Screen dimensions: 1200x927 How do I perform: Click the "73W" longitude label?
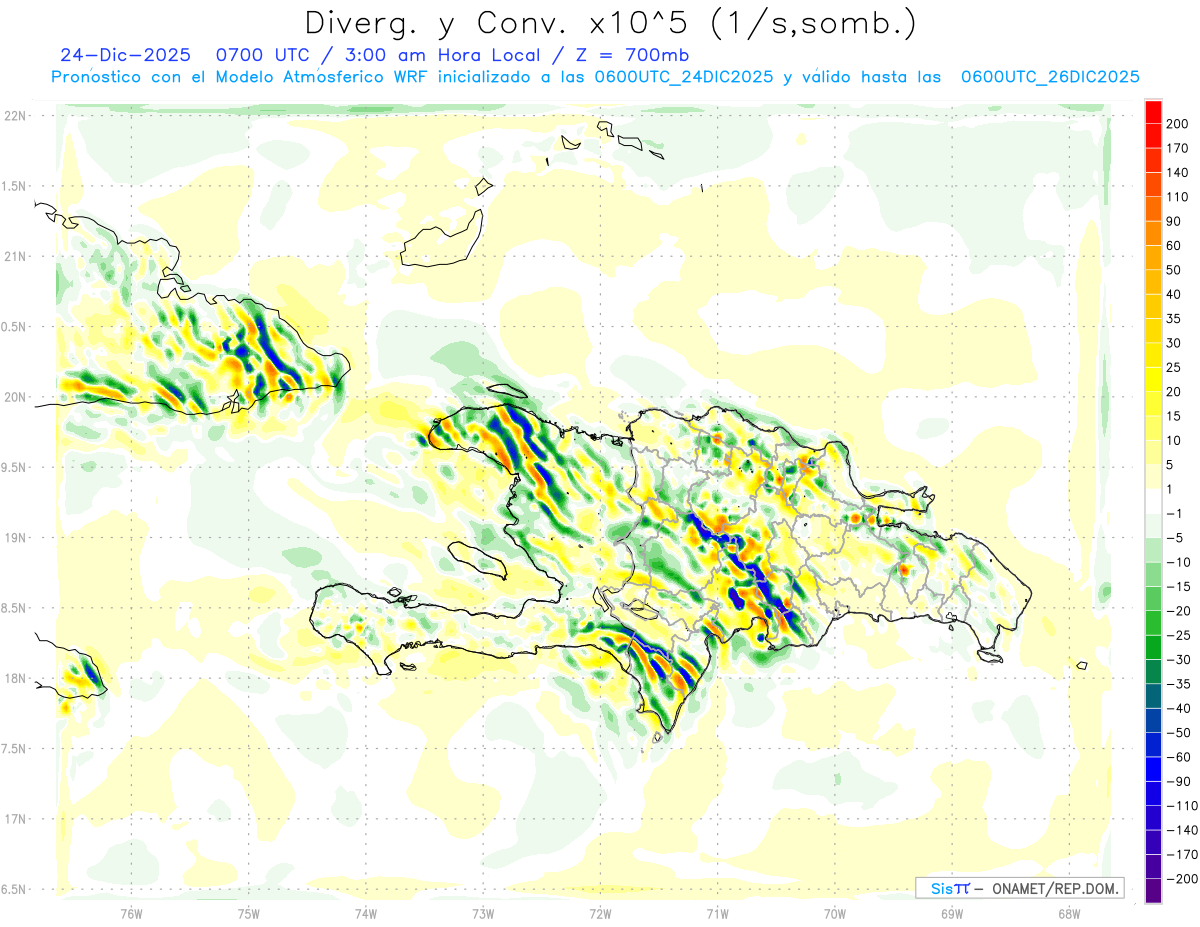(483, 913)
